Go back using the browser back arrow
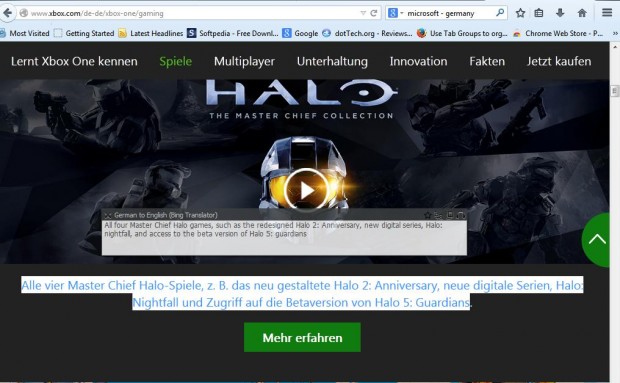This screenshot has width=620, height=383. coord(7,13)
